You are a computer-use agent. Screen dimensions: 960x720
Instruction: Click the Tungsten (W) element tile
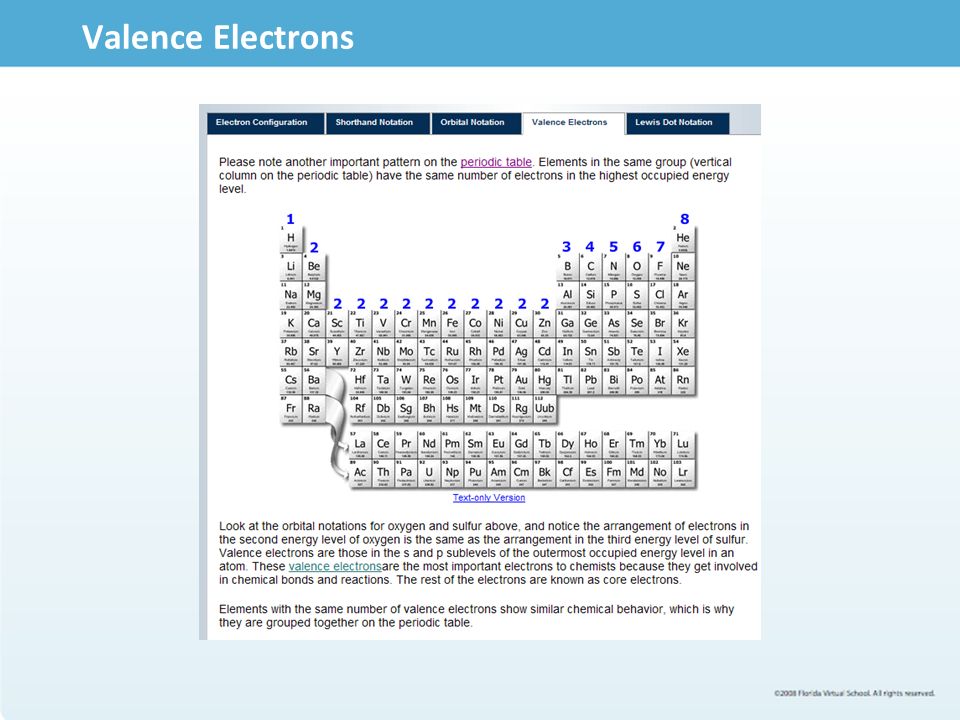406,380
